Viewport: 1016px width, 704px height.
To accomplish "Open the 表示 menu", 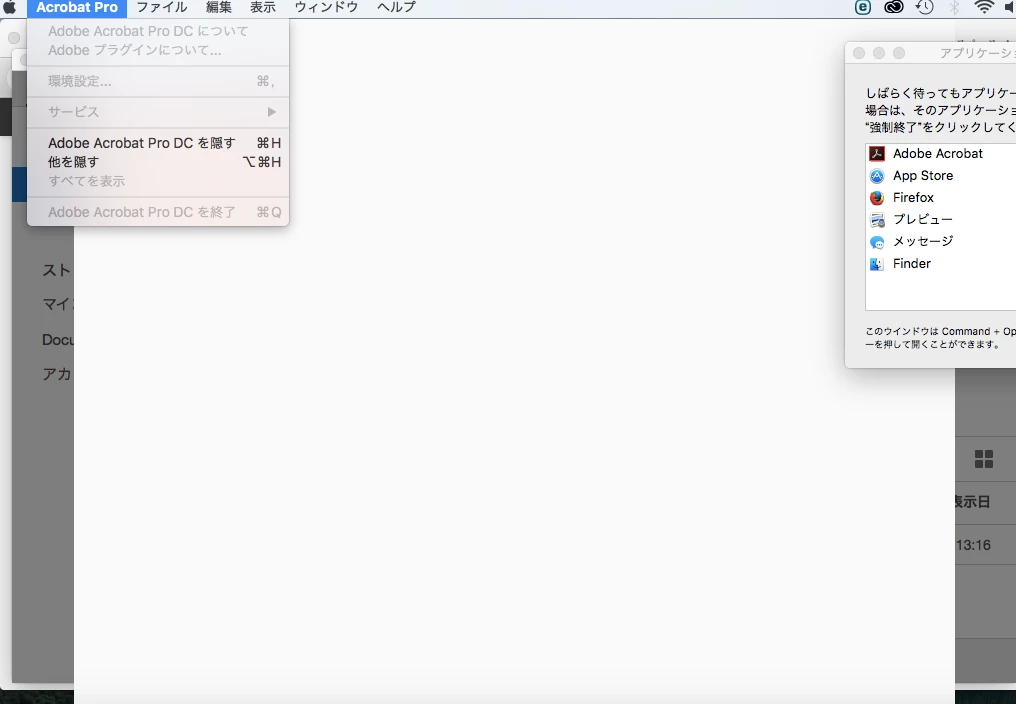I will pos(262,8).
